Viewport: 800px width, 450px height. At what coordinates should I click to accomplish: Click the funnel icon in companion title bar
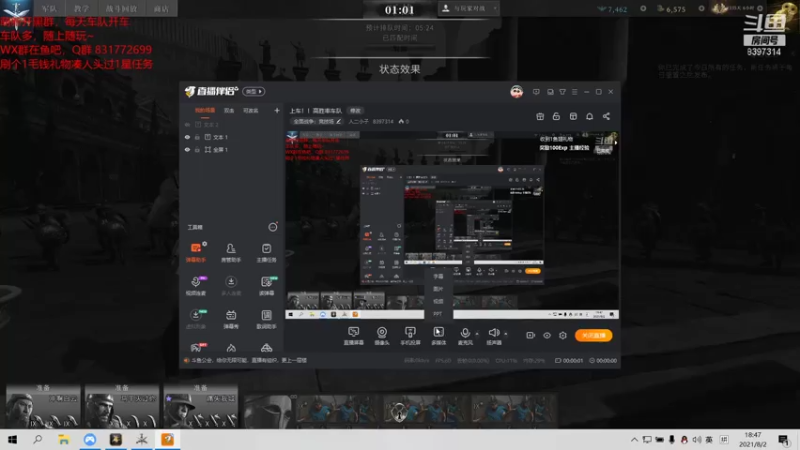coord(562,92)
